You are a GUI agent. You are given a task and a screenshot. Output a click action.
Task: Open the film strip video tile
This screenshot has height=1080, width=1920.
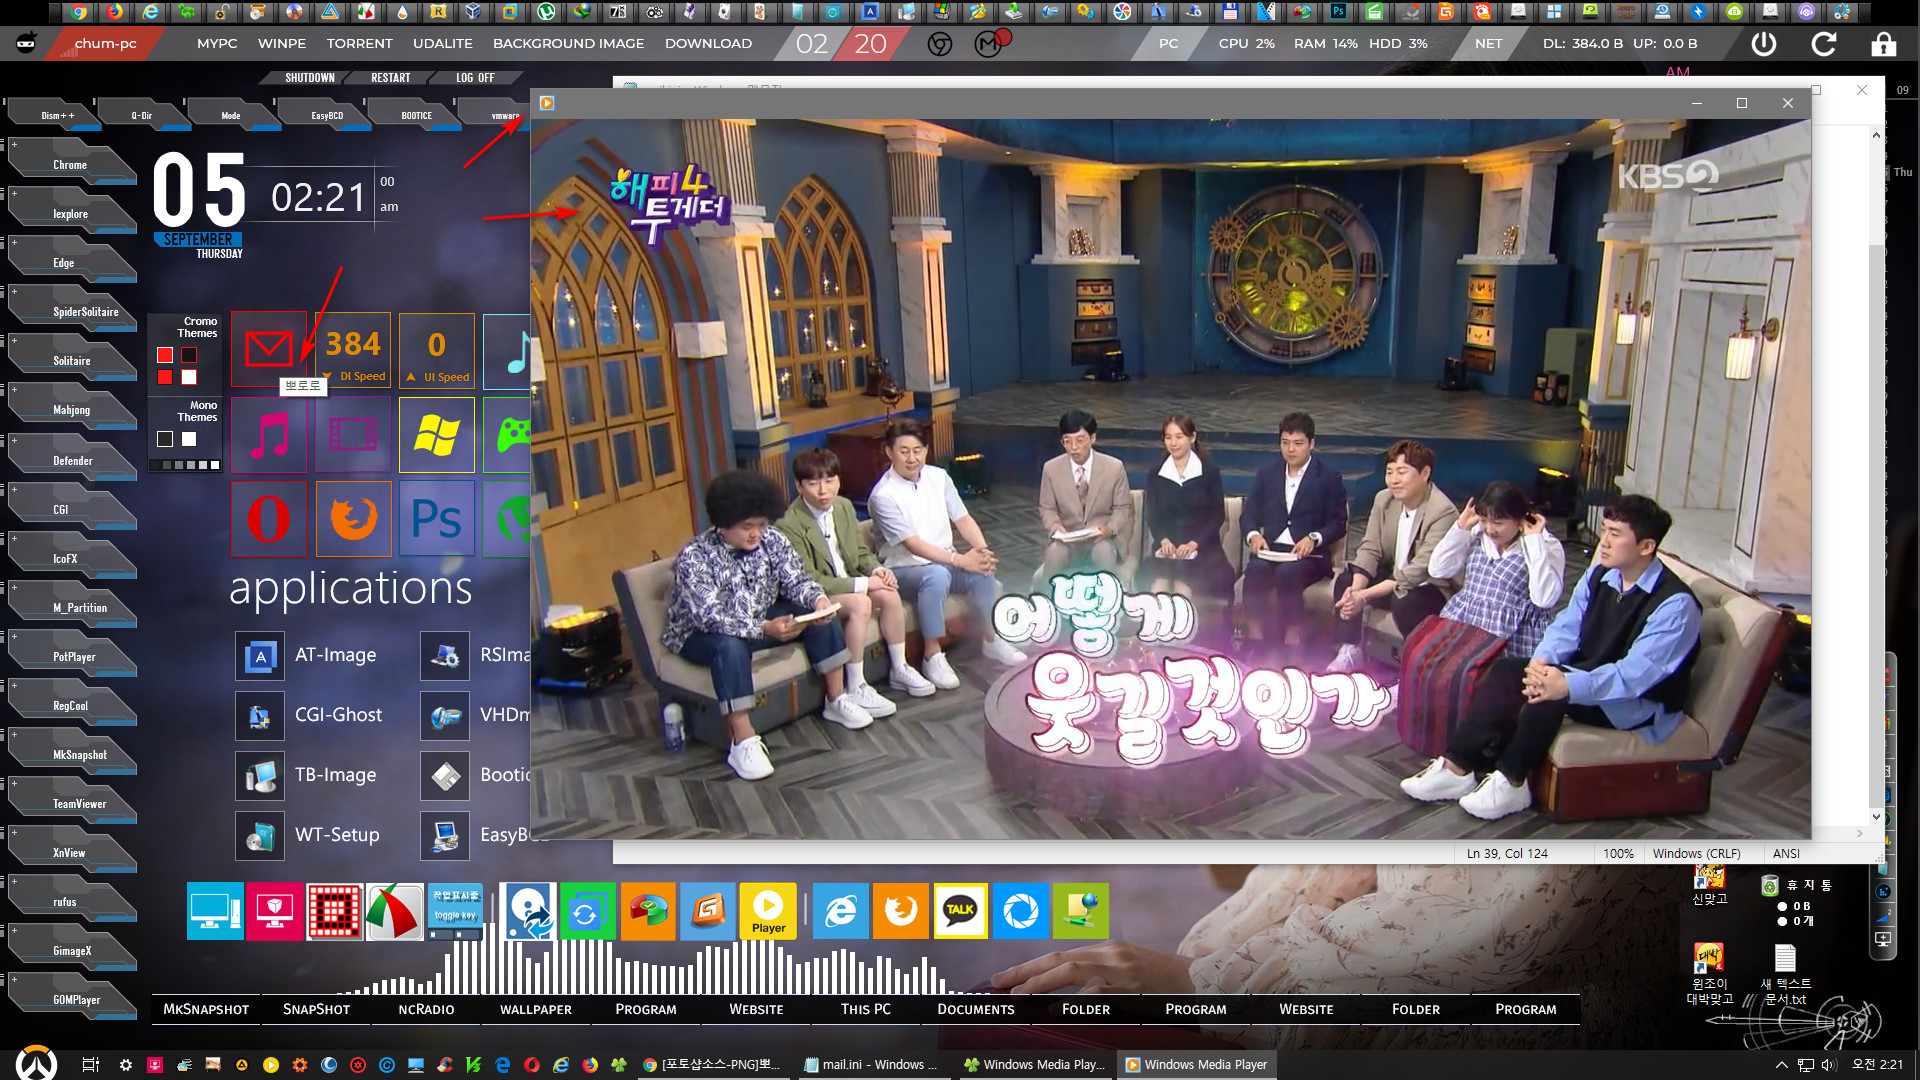[x=353, y=435]
